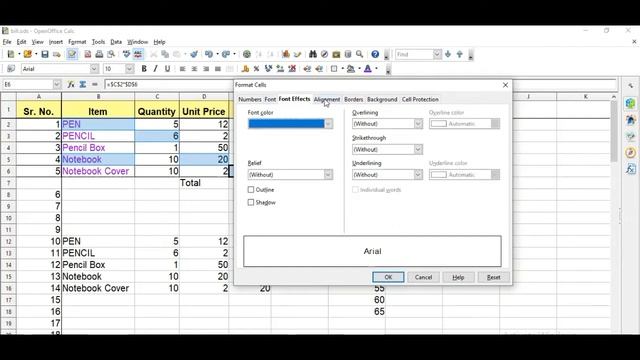The width and height of the screenshot is (640, 360).
Task: Open the Strikethrough dropdown
Action: tap(418, 149)
